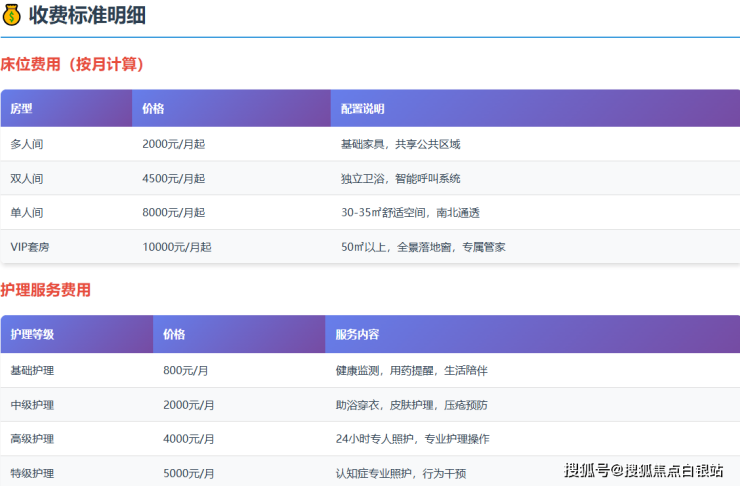
Task: Click the 服务内容 column header
Action: [x=357, y=335]
